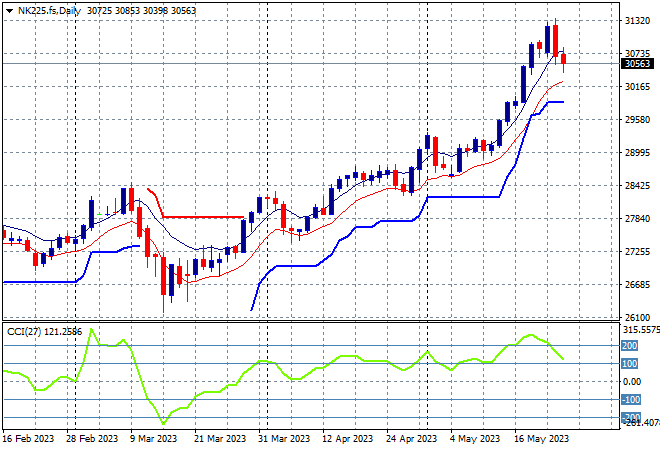Click the thick blue trailing line near 30000
The height and width of the screenshot is (450, 660).
(550, 102)
